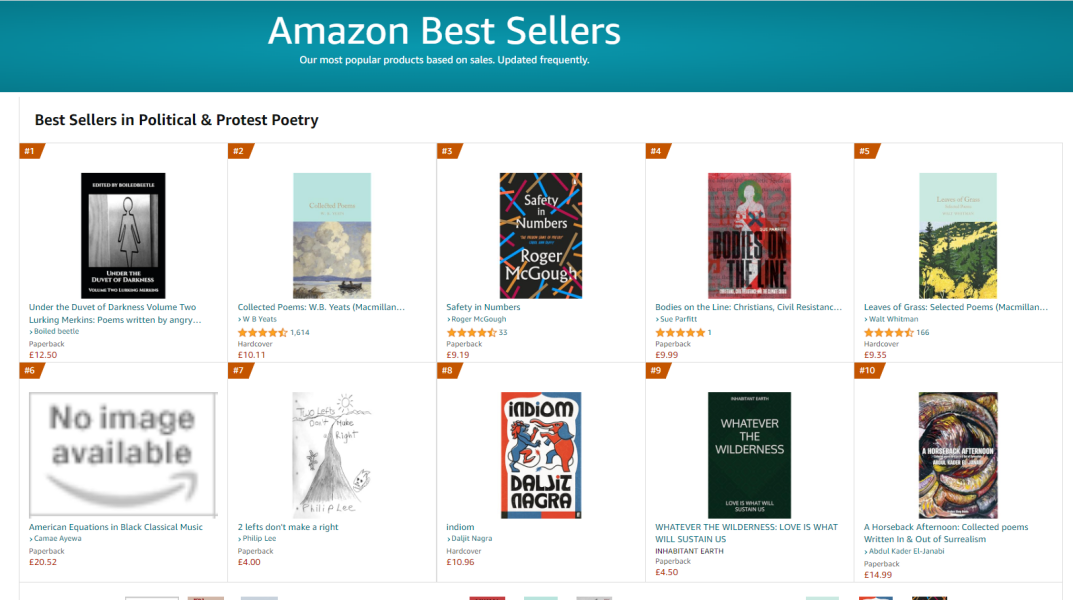Open the Boiled beetle author link
The width and height of the screenshot is (1073, 600).
[x=56, y=331]
